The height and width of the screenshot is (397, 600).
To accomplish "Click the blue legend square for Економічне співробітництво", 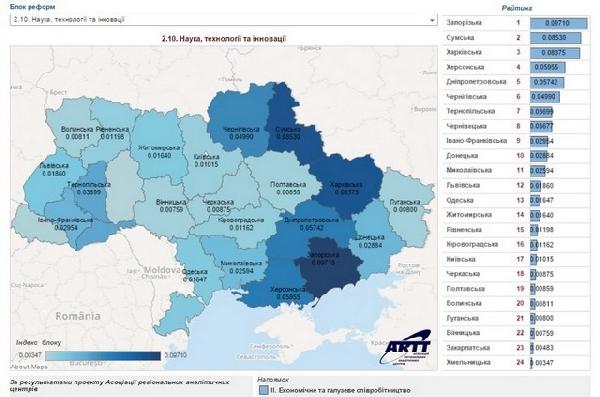I will (x=263, y=390).
